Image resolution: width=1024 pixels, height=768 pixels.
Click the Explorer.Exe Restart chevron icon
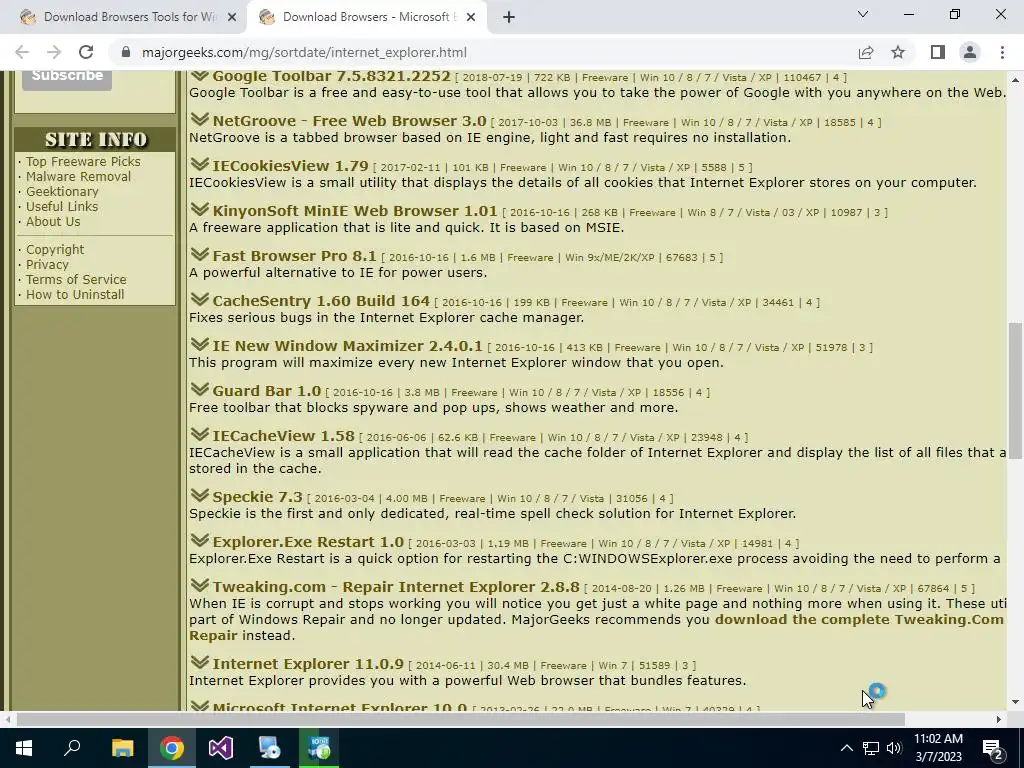200,541
